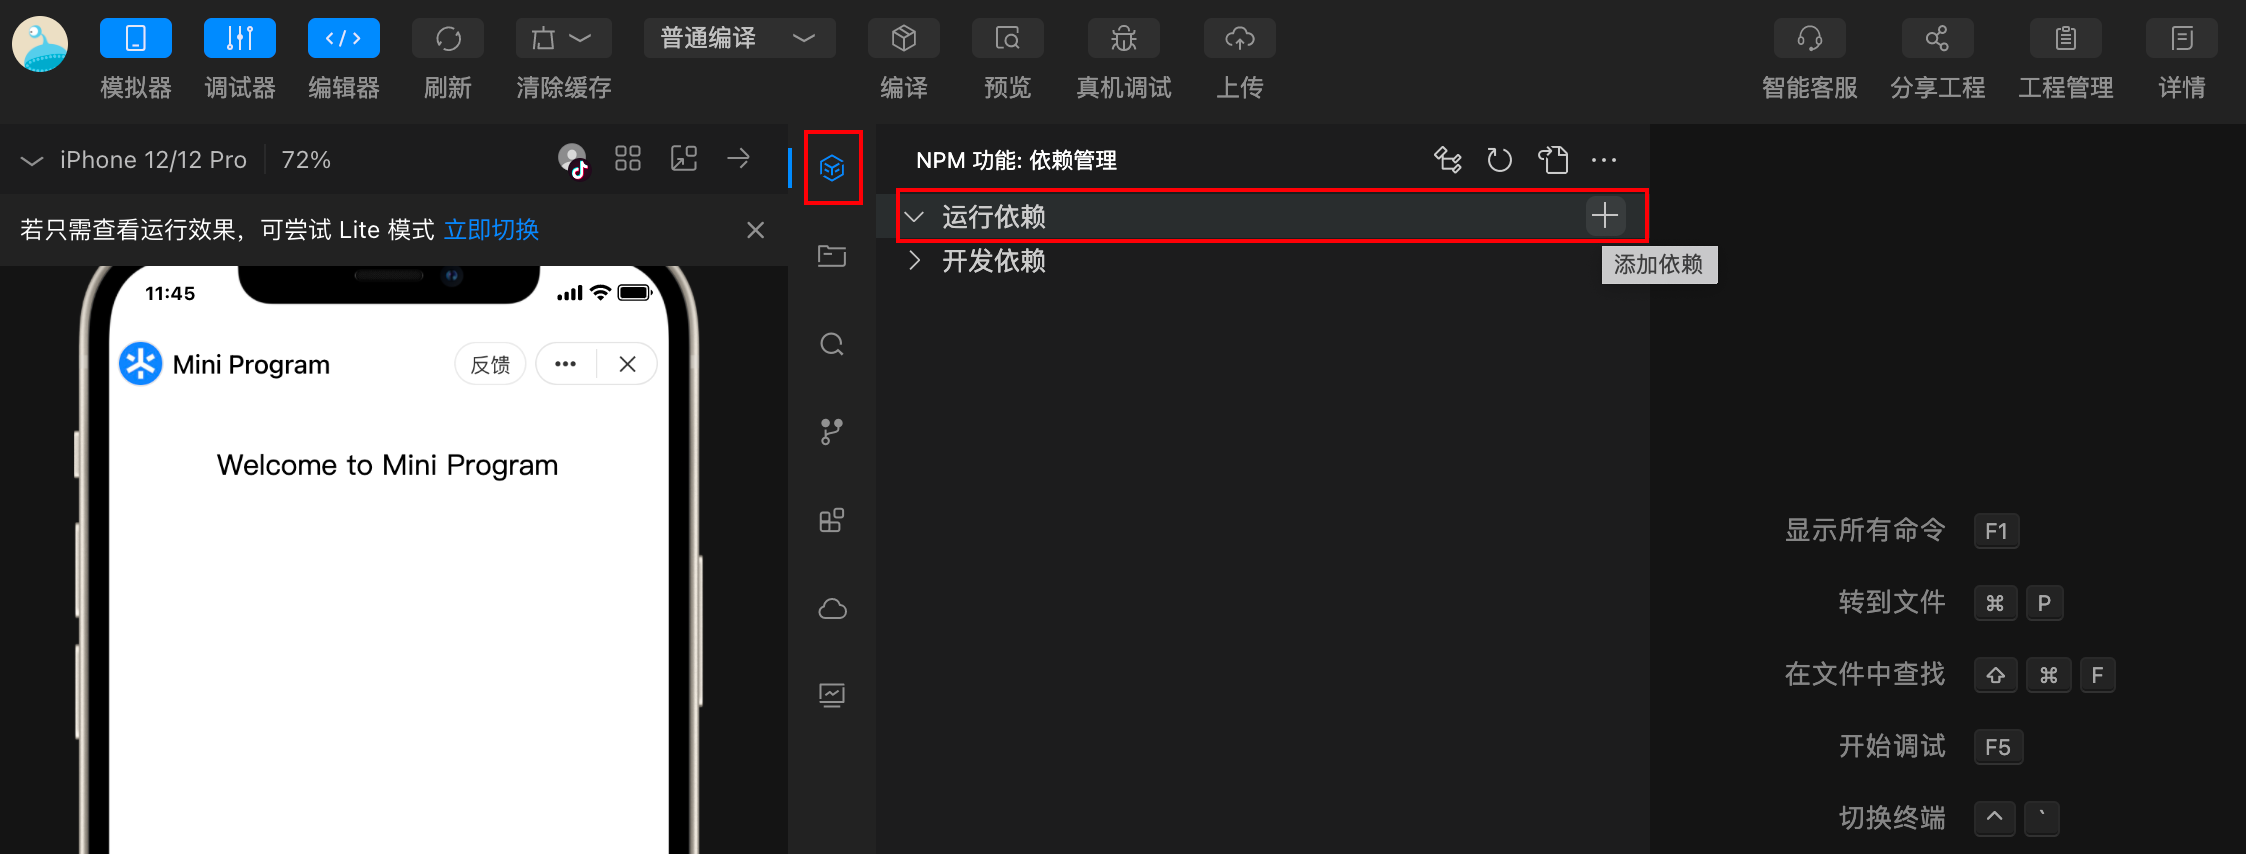Click the 立即切换 link
The width and height of the screenshot is (2246, 854).
click(491, 230)
